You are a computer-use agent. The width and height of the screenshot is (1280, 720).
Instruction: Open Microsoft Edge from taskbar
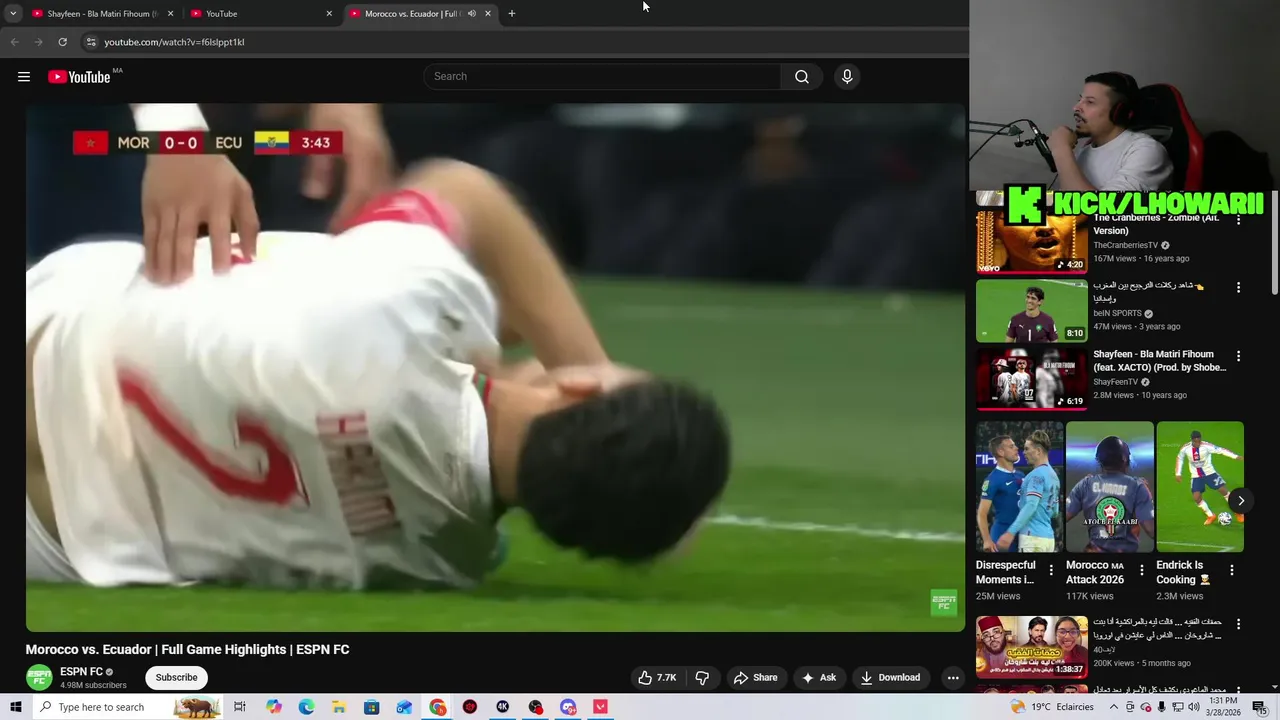(306, 707)
